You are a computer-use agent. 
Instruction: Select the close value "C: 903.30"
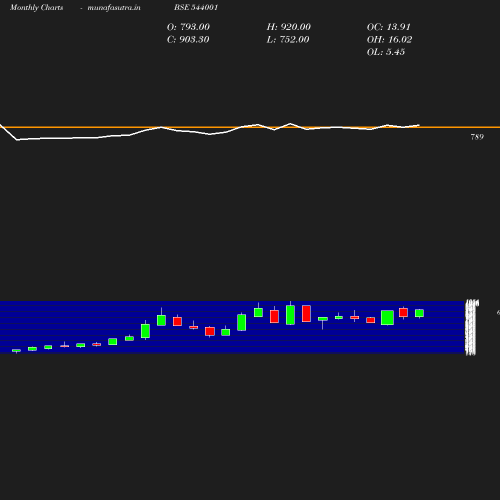(x=188, y=39)
